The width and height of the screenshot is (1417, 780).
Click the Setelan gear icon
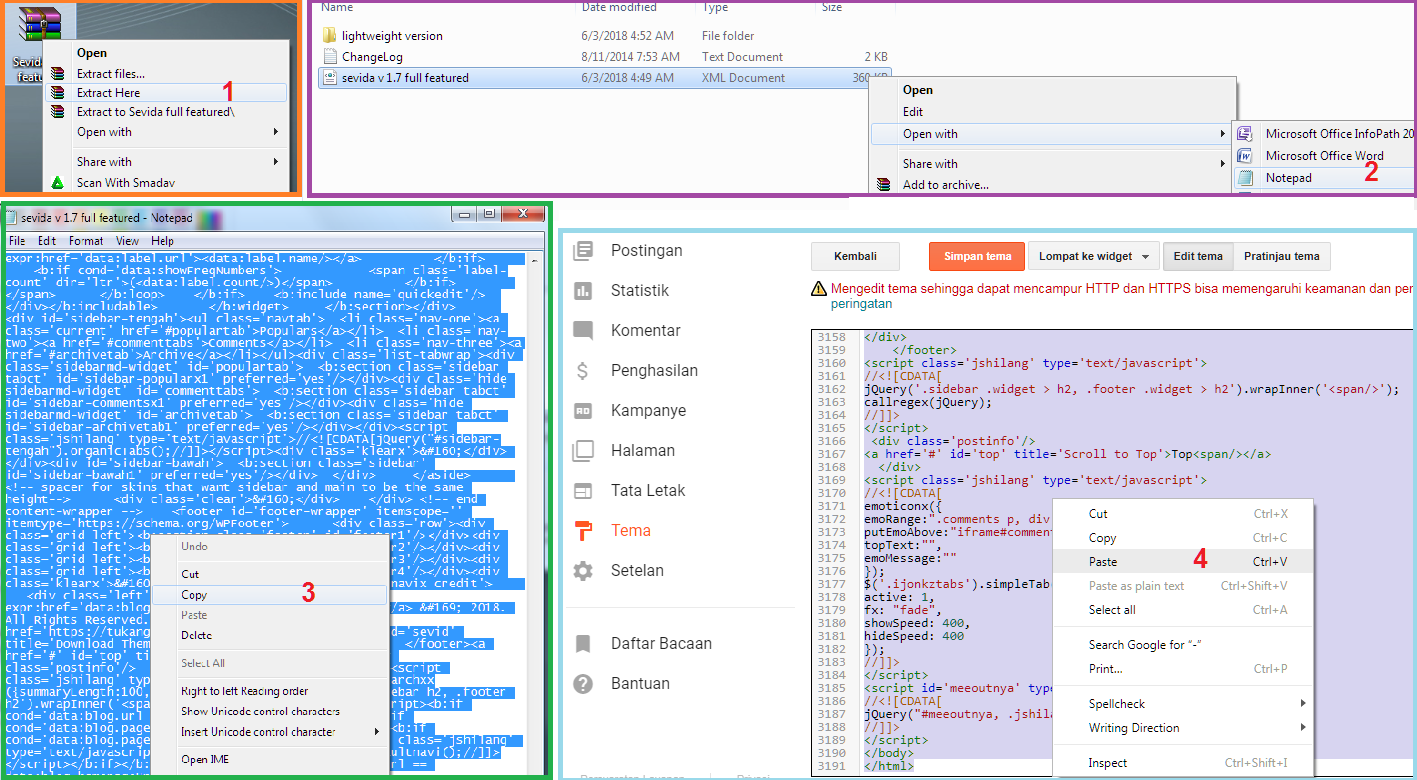(583, 571)
